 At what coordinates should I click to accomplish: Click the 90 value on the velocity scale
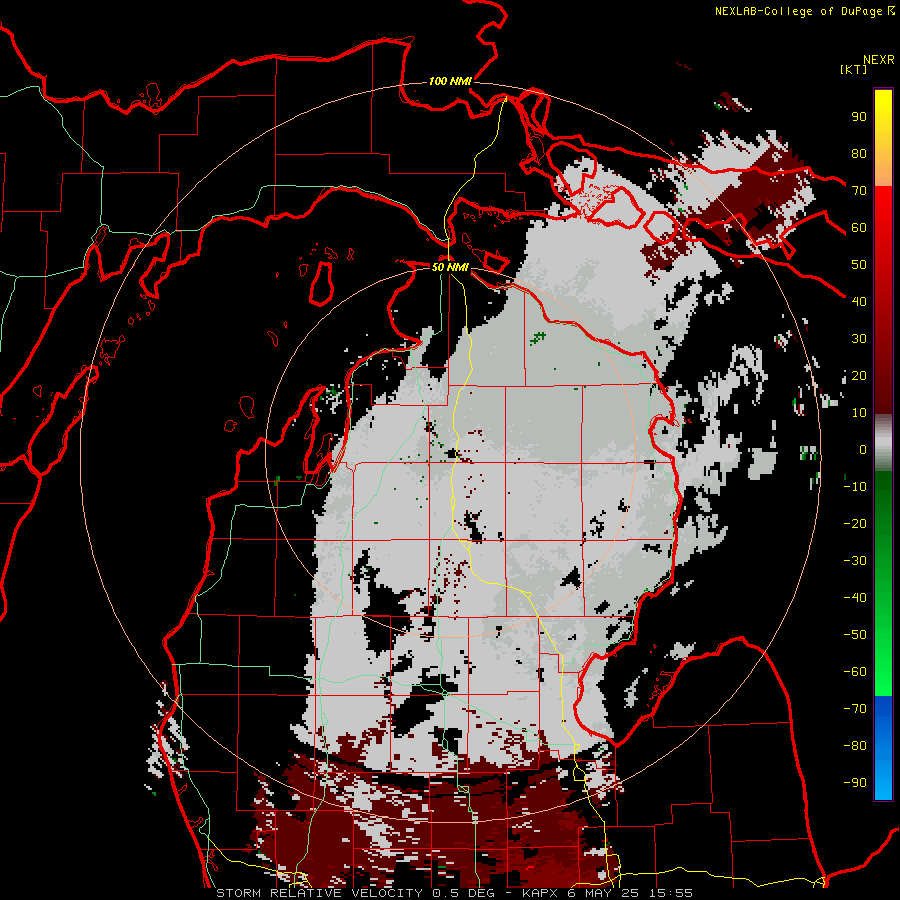coord(859,117)
